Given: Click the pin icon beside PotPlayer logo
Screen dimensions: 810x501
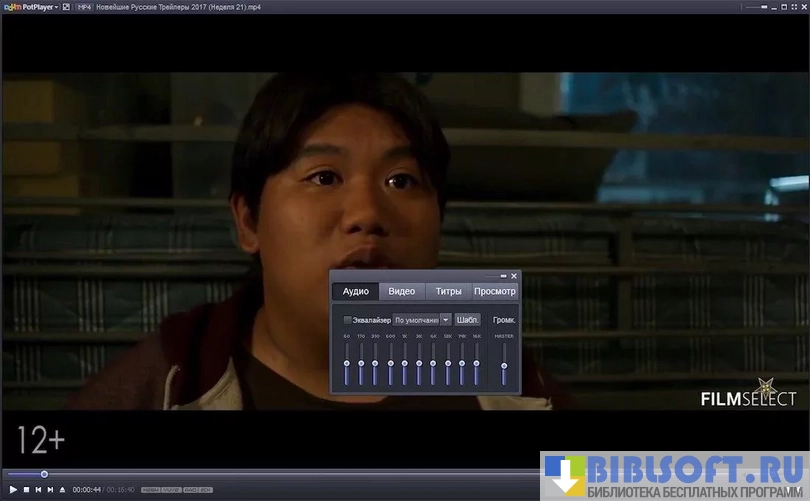Looking at the screenshot, I should pos(66,7).
